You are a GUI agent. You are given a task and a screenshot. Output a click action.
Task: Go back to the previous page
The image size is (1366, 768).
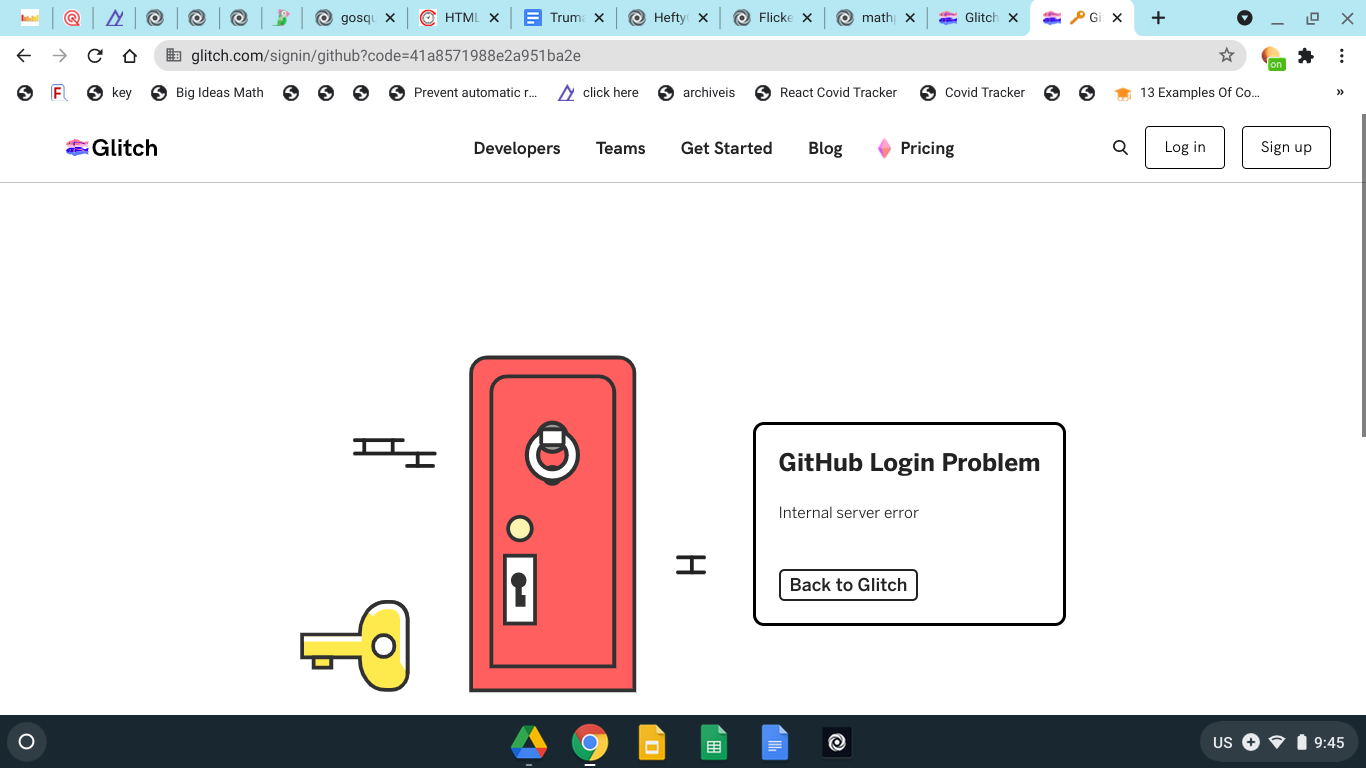coord(24,56)
